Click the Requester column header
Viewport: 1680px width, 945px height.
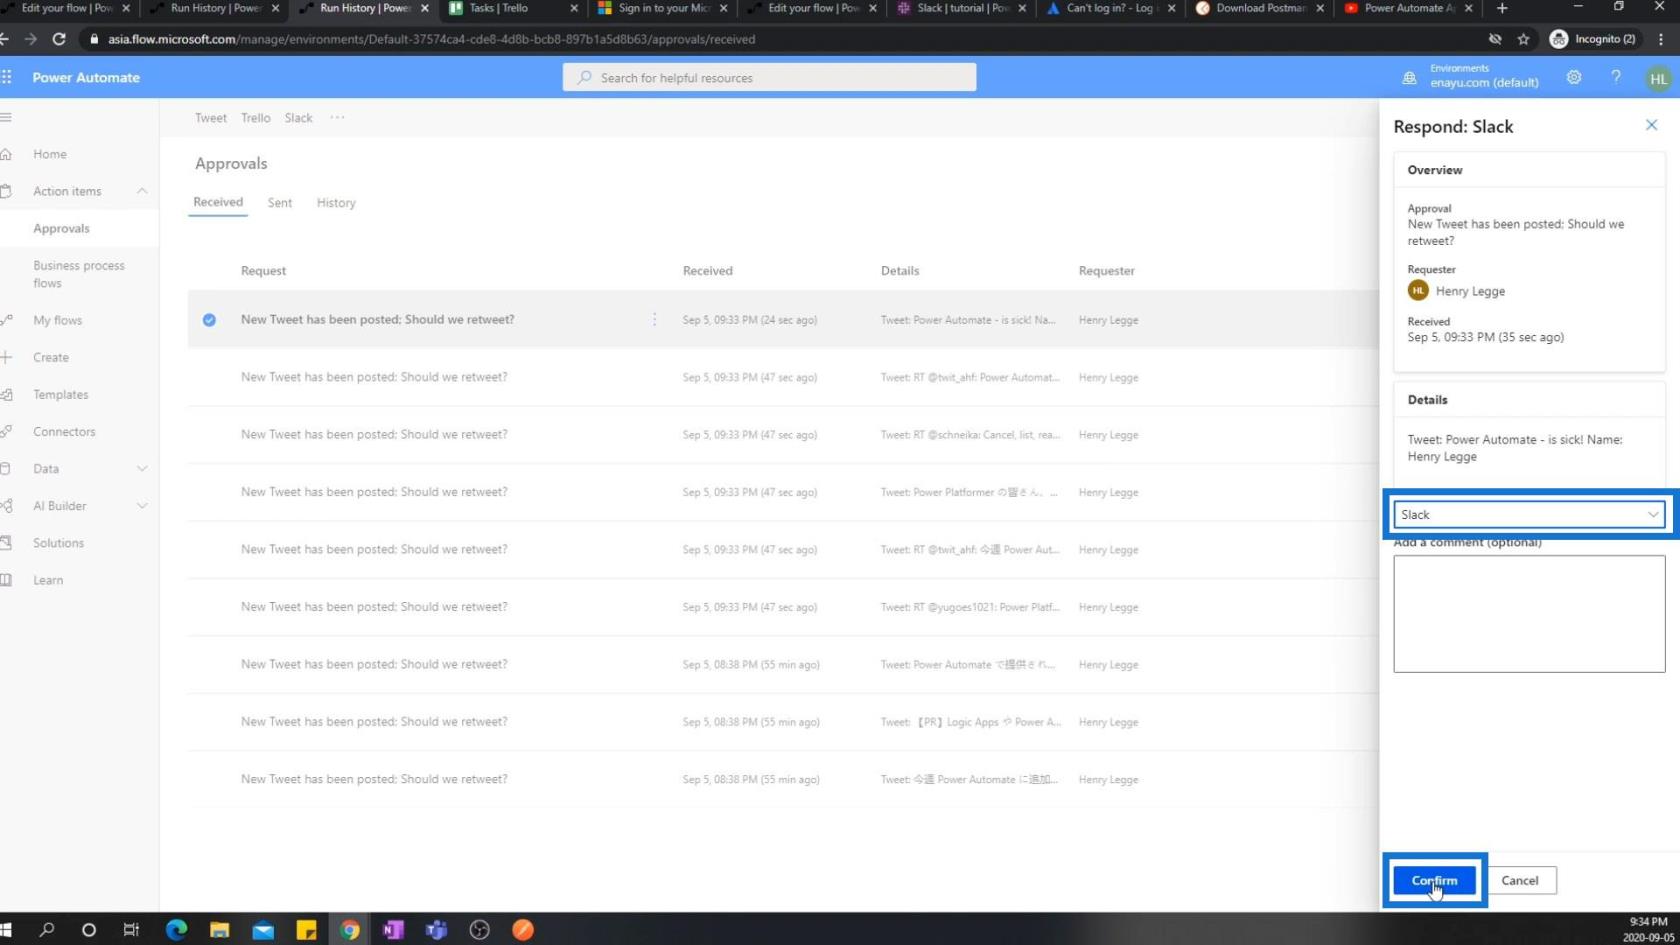point(1106,270)
